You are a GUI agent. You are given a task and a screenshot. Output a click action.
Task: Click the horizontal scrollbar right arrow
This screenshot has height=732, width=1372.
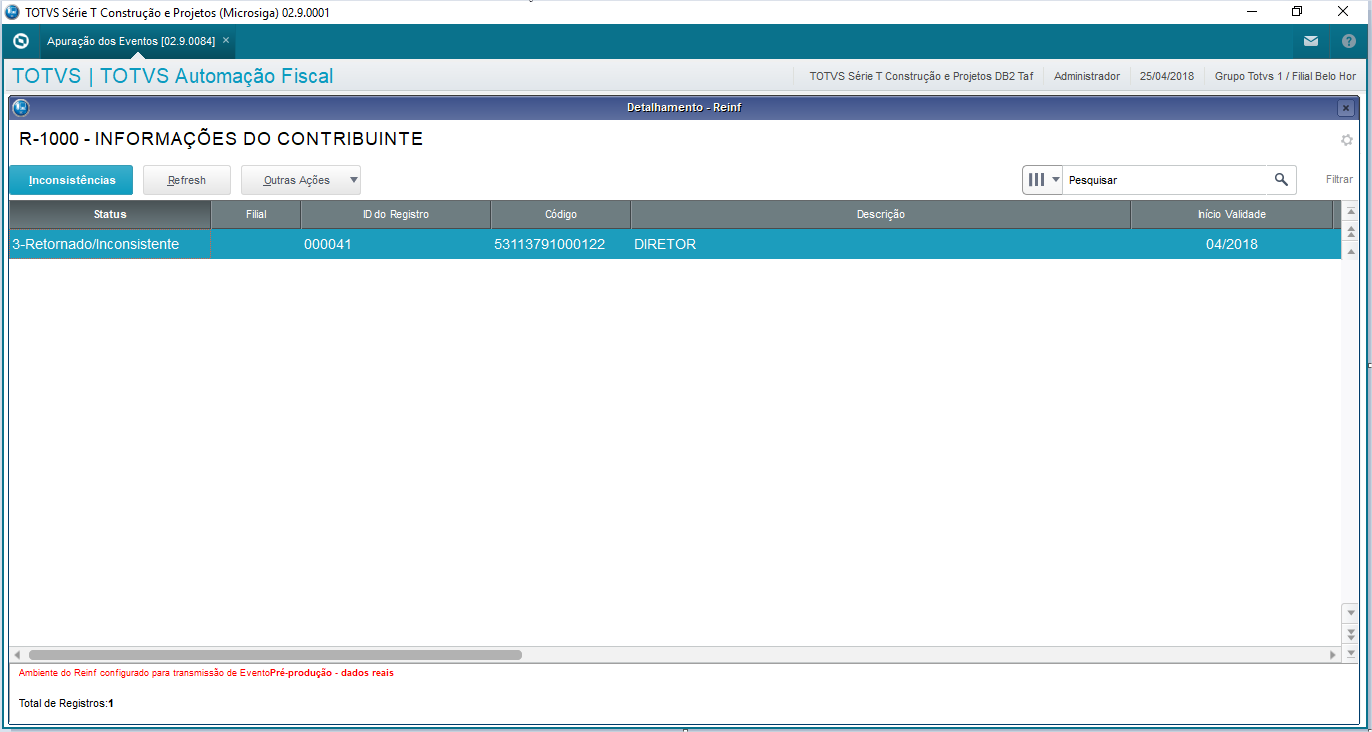point(1333,655)
